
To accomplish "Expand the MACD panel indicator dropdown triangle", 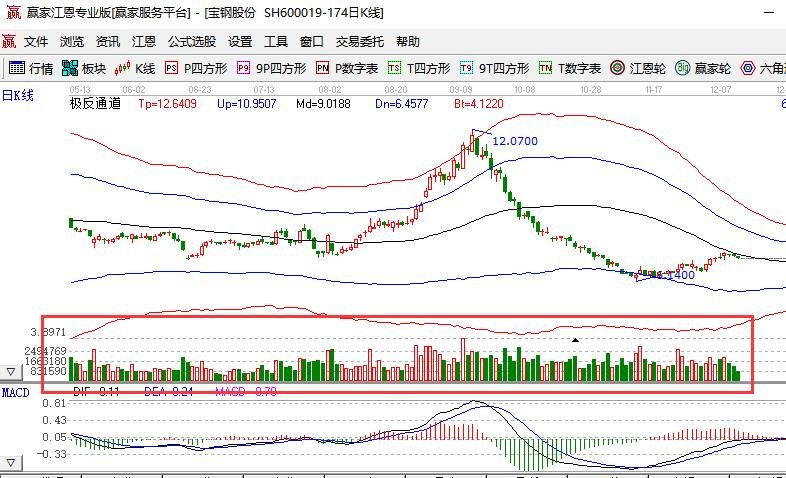I will (x=11, y=461).
